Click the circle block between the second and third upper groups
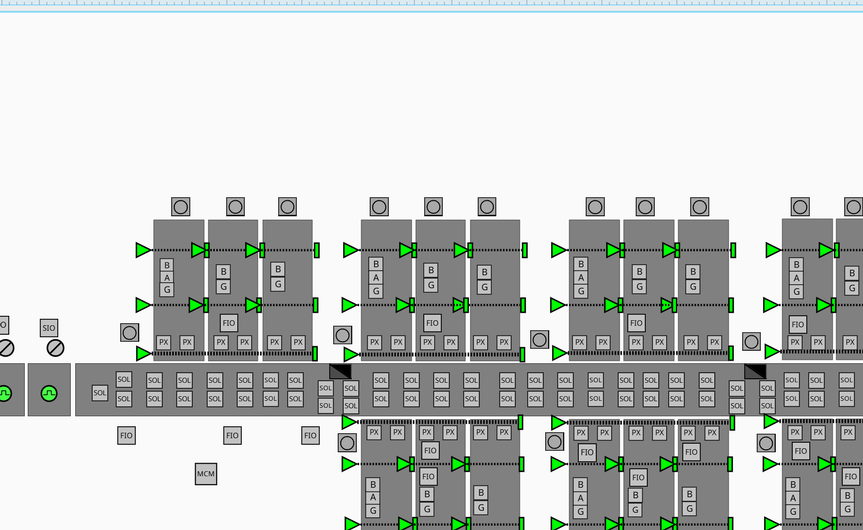This screenshot has height=530, width=863. tap(540, 340)
